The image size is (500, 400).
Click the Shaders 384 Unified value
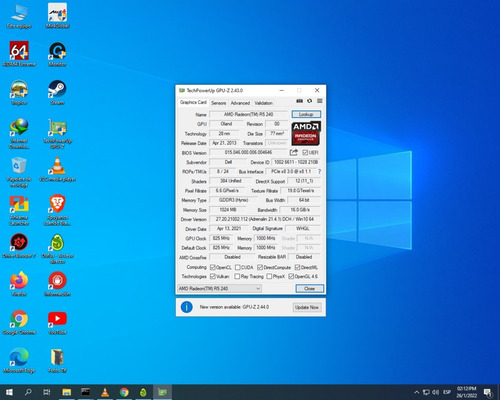click(231, 181)
